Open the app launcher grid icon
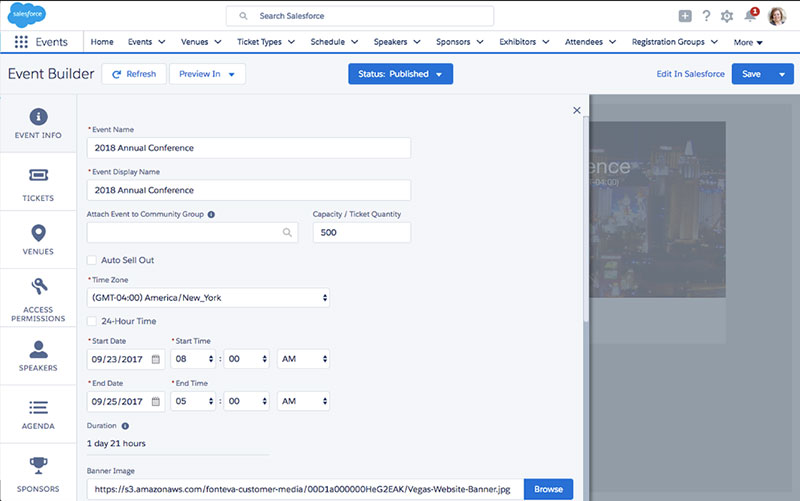This screenshot has width=800, height=501. (21, 42)
